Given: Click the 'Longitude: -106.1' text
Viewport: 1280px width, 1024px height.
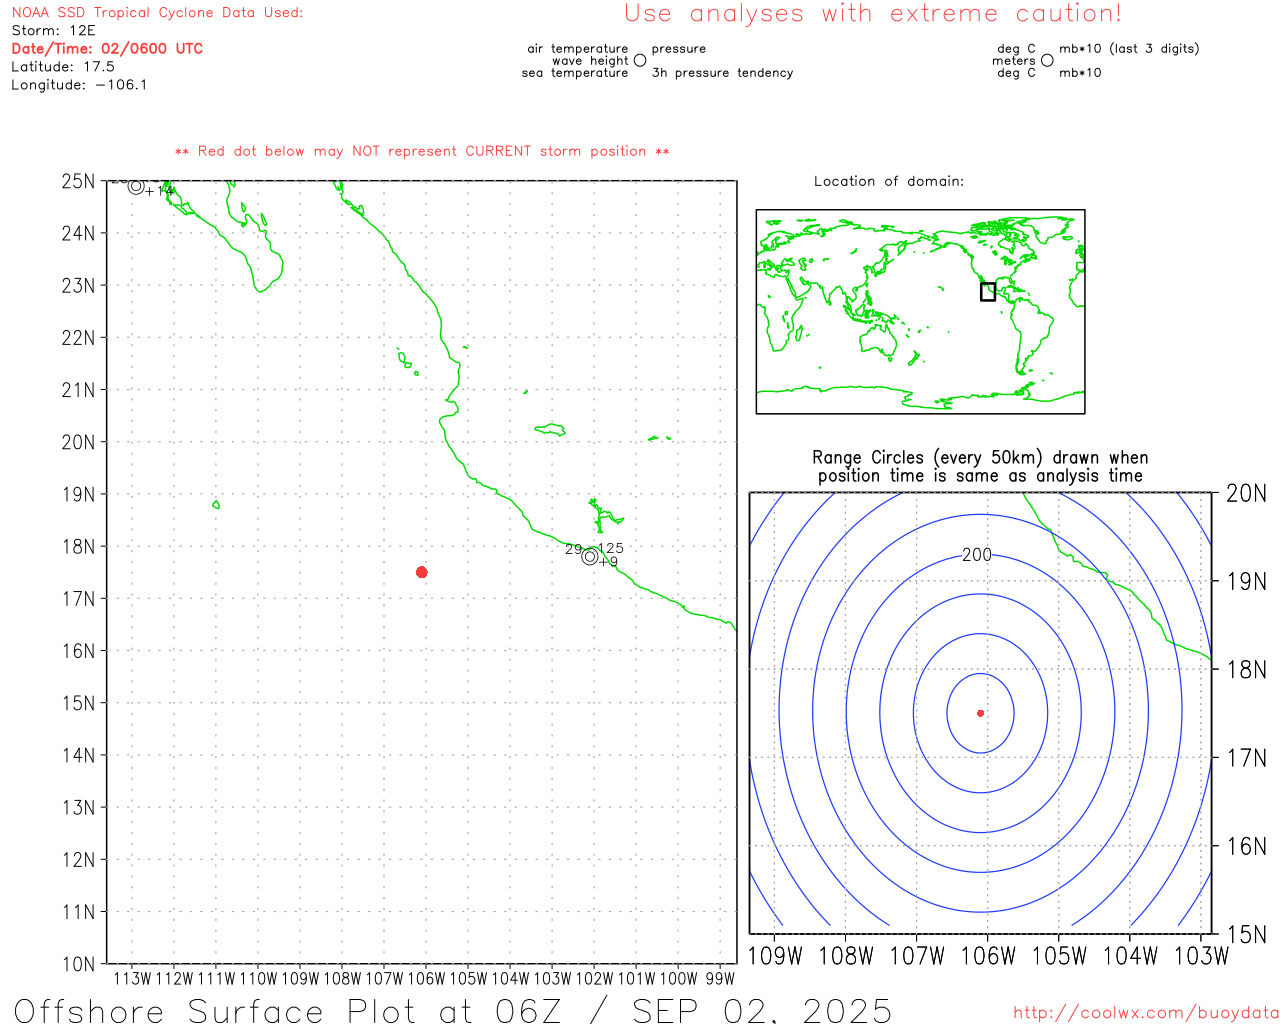Looking at the screenshot, I should 79,85.
